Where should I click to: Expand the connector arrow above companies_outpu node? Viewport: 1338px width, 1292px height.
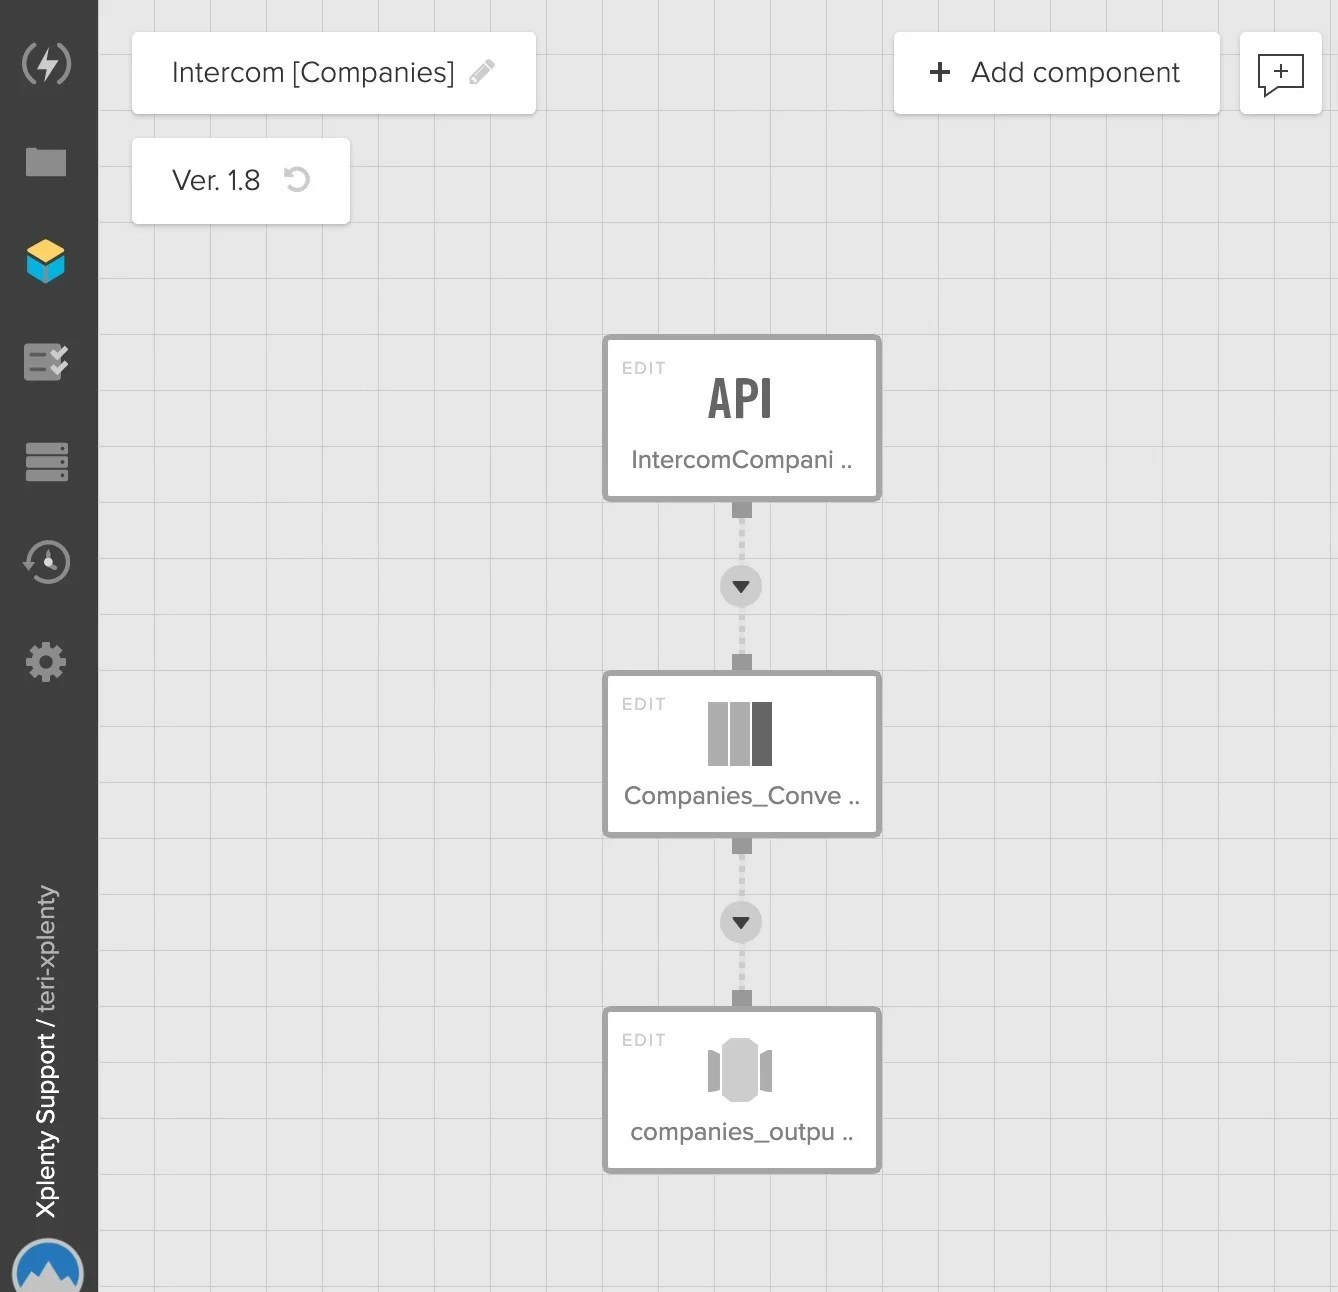pos(741,922)
